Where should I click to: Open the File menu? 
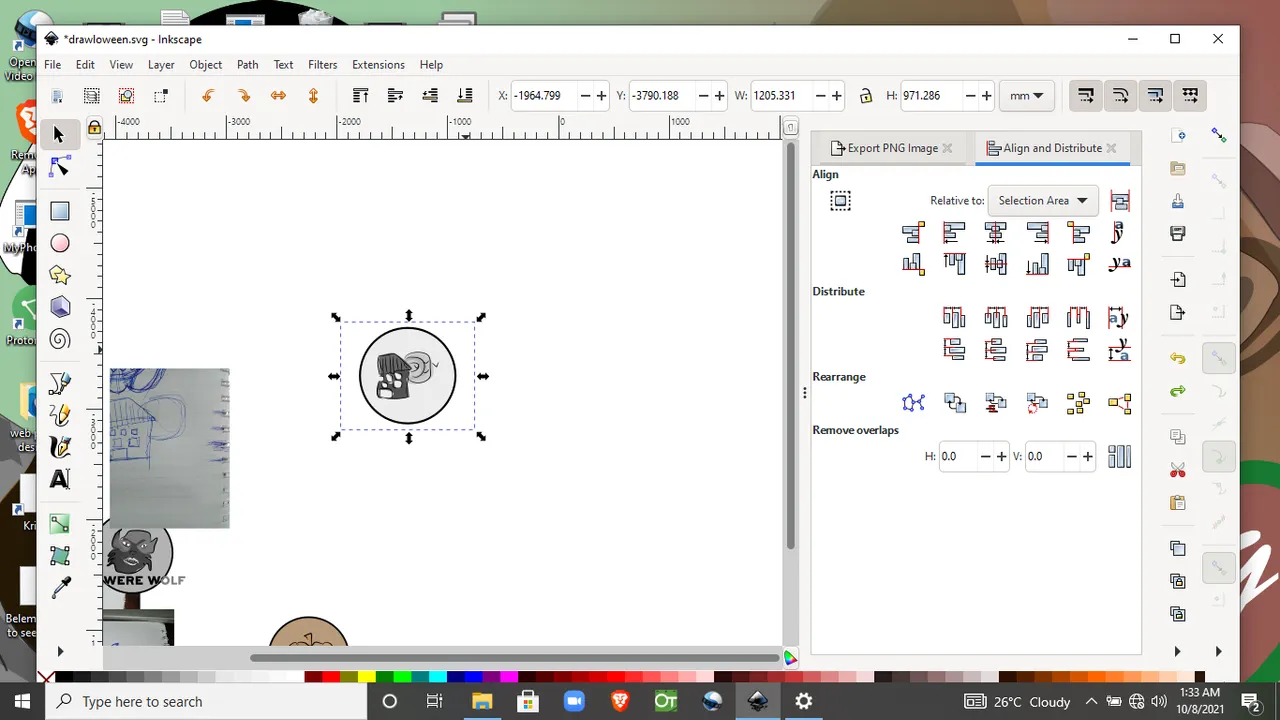(x=52, y=64)
